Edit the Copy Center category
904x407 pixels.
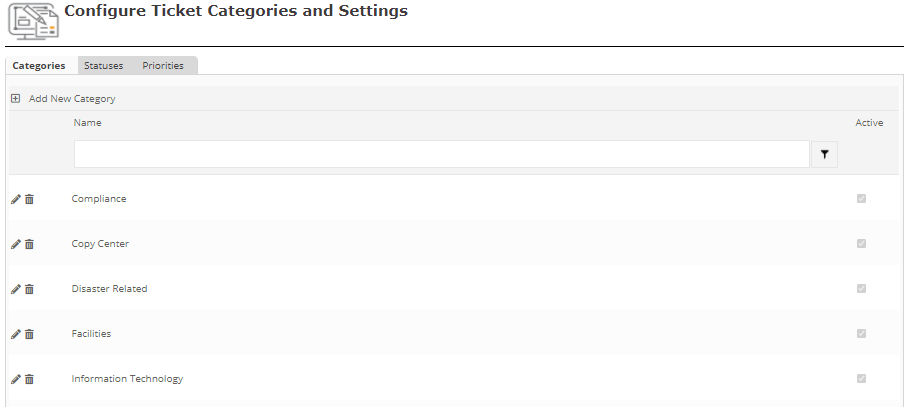(15, 244)
